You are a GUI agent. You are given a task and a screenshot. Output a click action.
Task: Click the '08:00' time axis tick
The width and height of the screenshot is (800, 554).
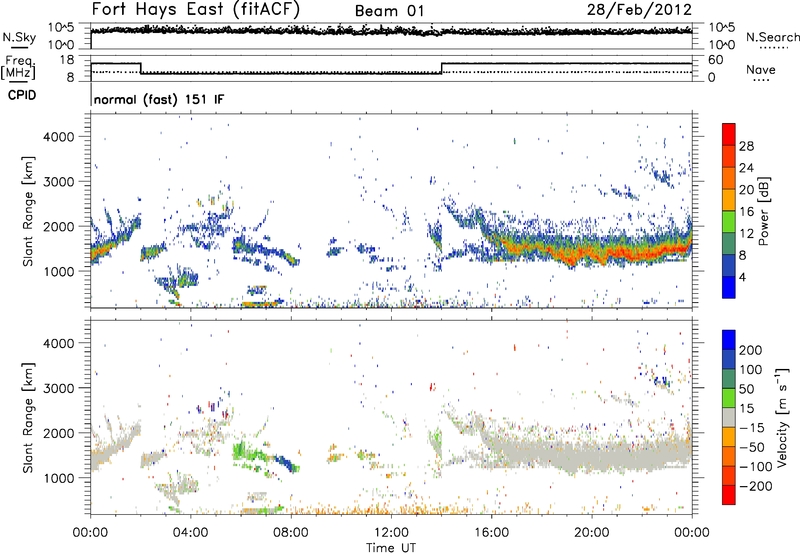click(290, 532)
